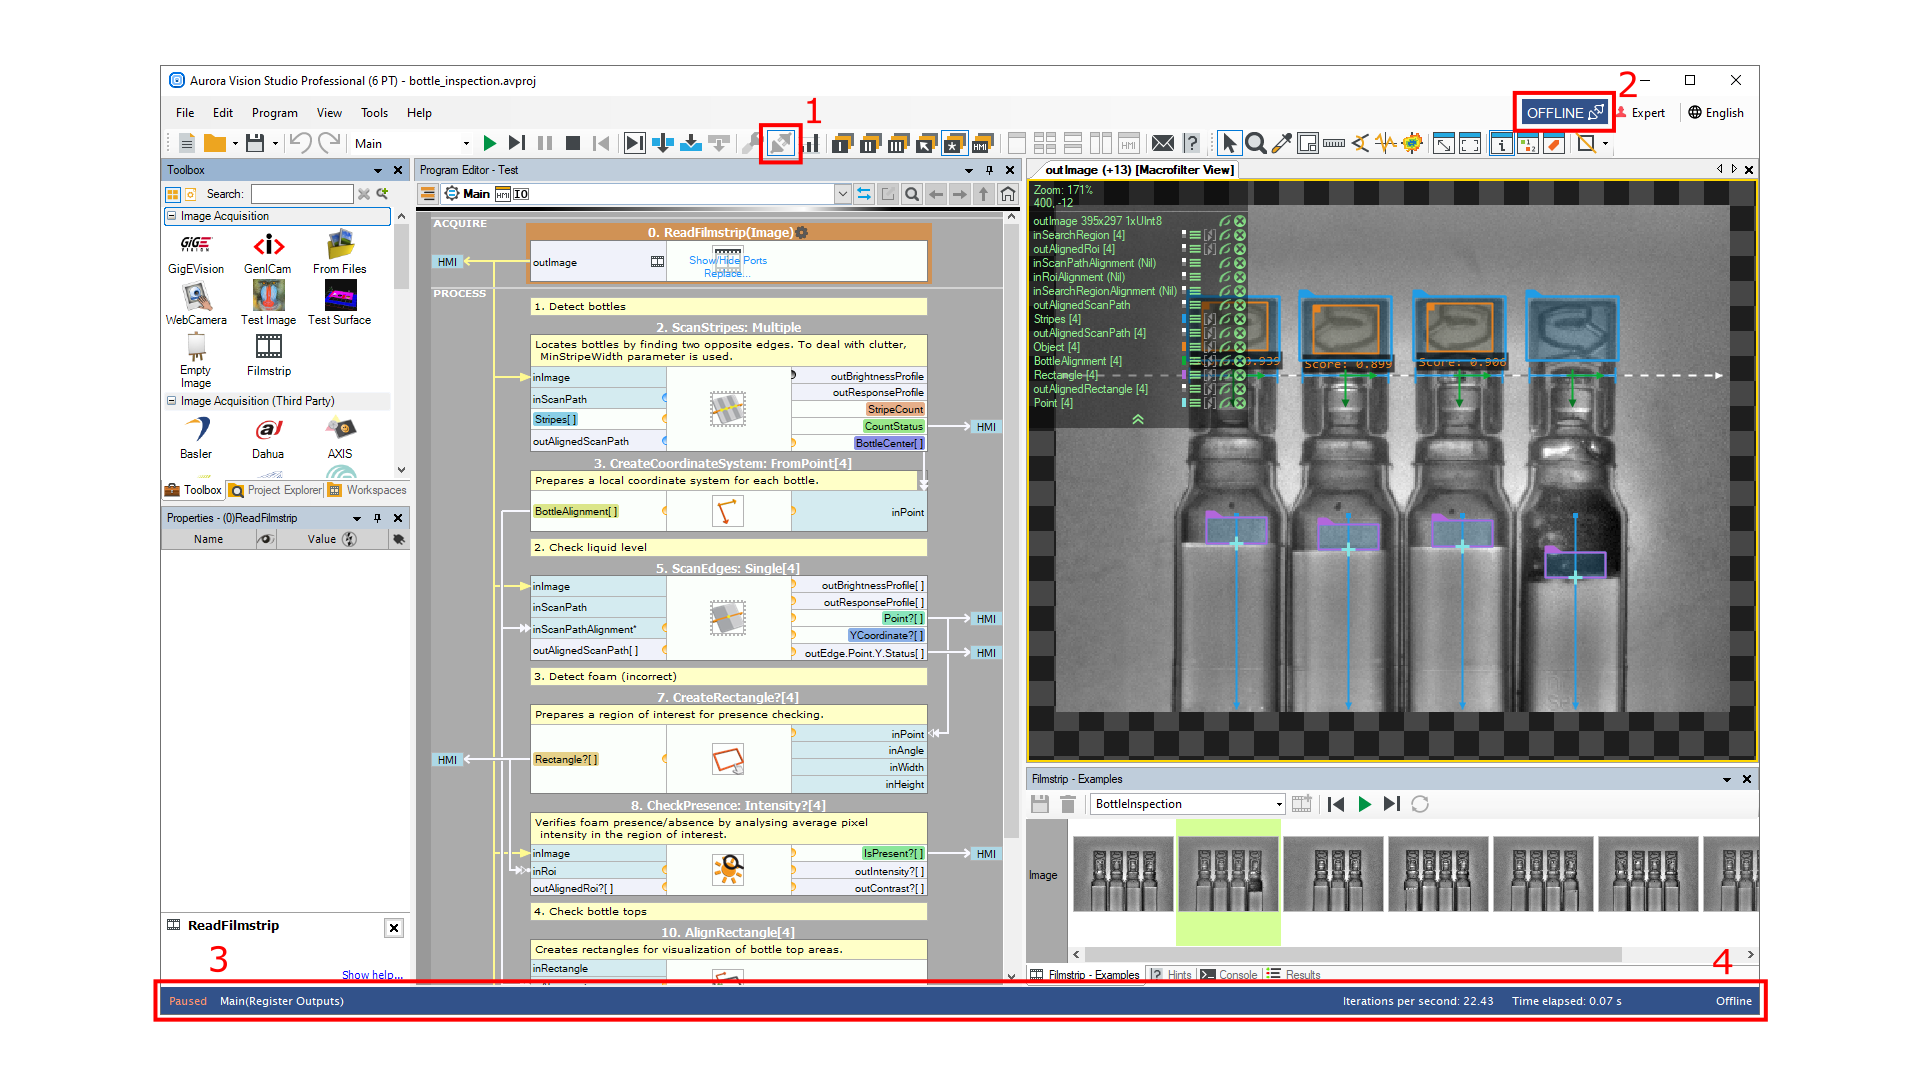Stop program execution with the square Stop button
The height and width of the screenshot is (1080, 1920).
point(573,143)
